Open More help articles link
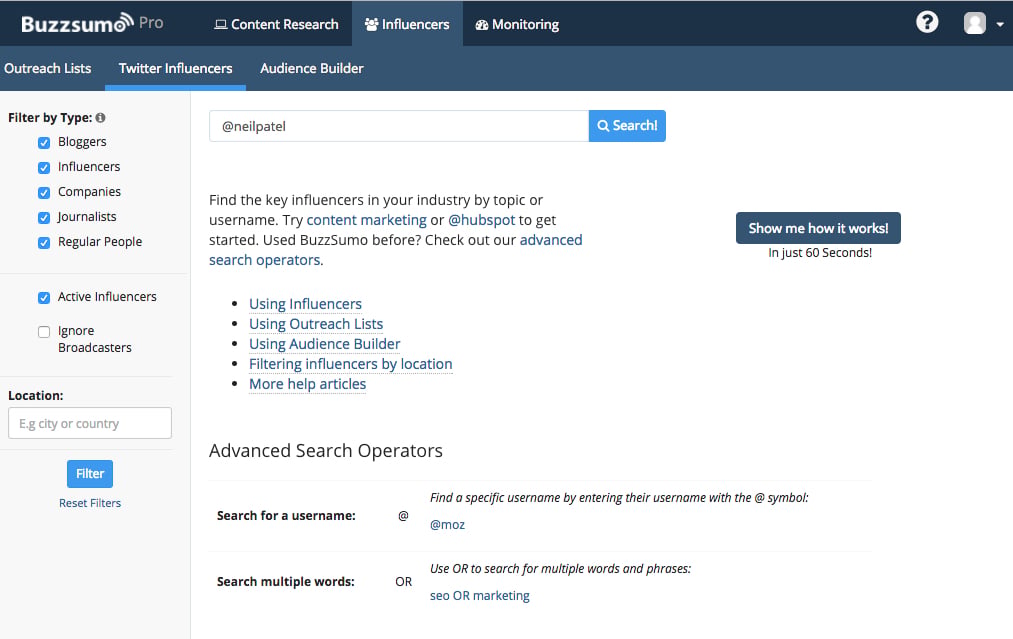This screenshot has height=639, width=1013. [308, 384]
